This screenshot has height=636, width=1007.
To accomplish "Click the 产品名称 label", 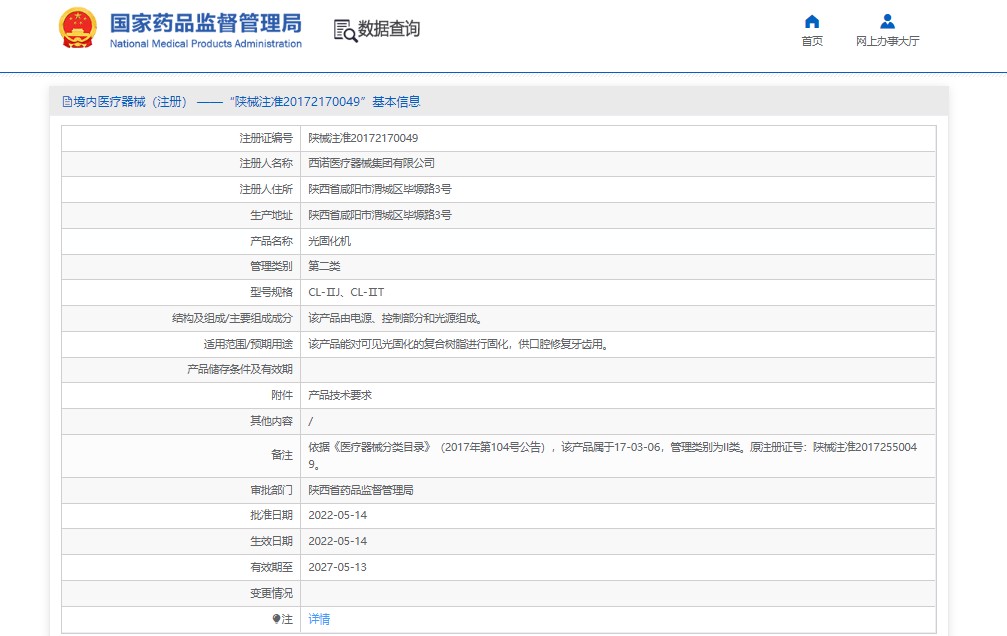I will coord(271,241).
